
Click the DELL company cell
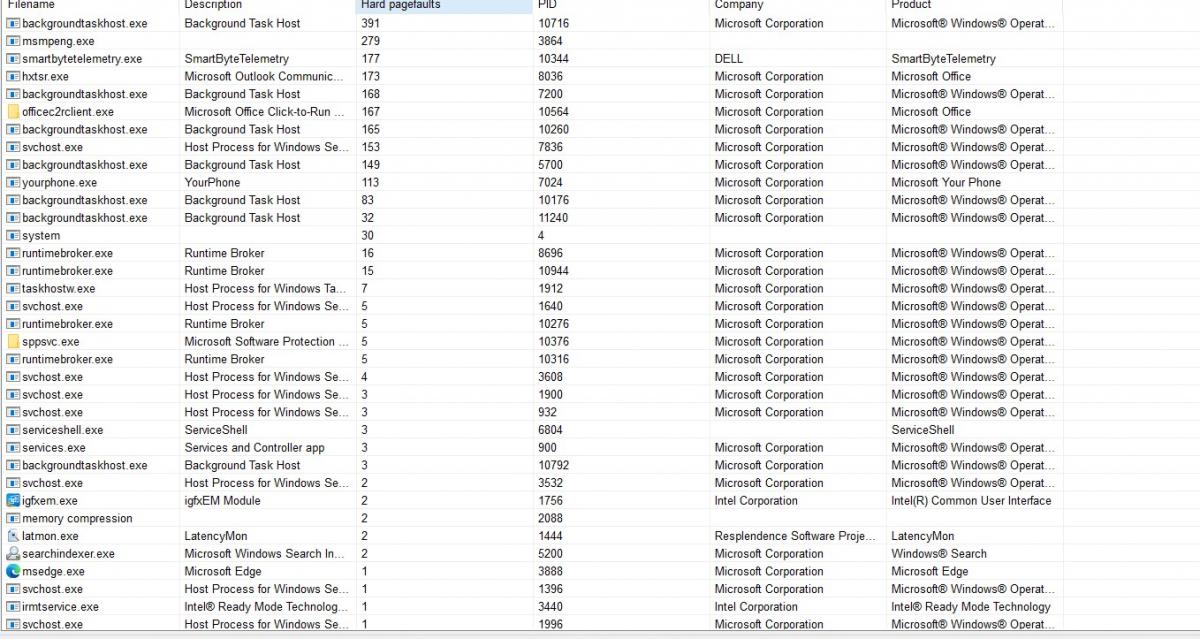(x=729, y=59)
